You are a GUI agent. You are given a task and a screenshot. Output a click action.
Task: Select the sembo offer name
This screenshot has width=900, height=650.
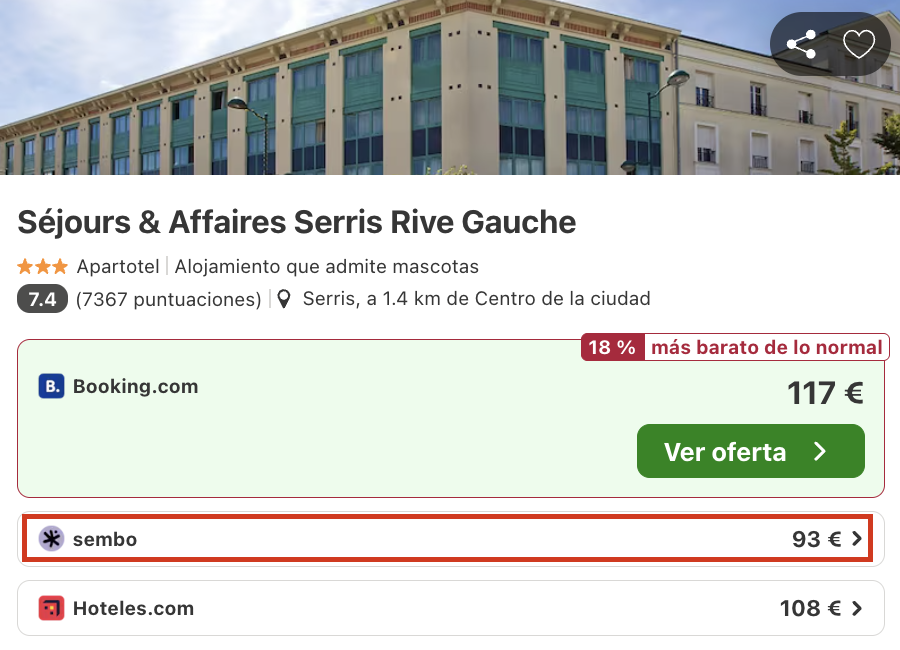point(104,539)
